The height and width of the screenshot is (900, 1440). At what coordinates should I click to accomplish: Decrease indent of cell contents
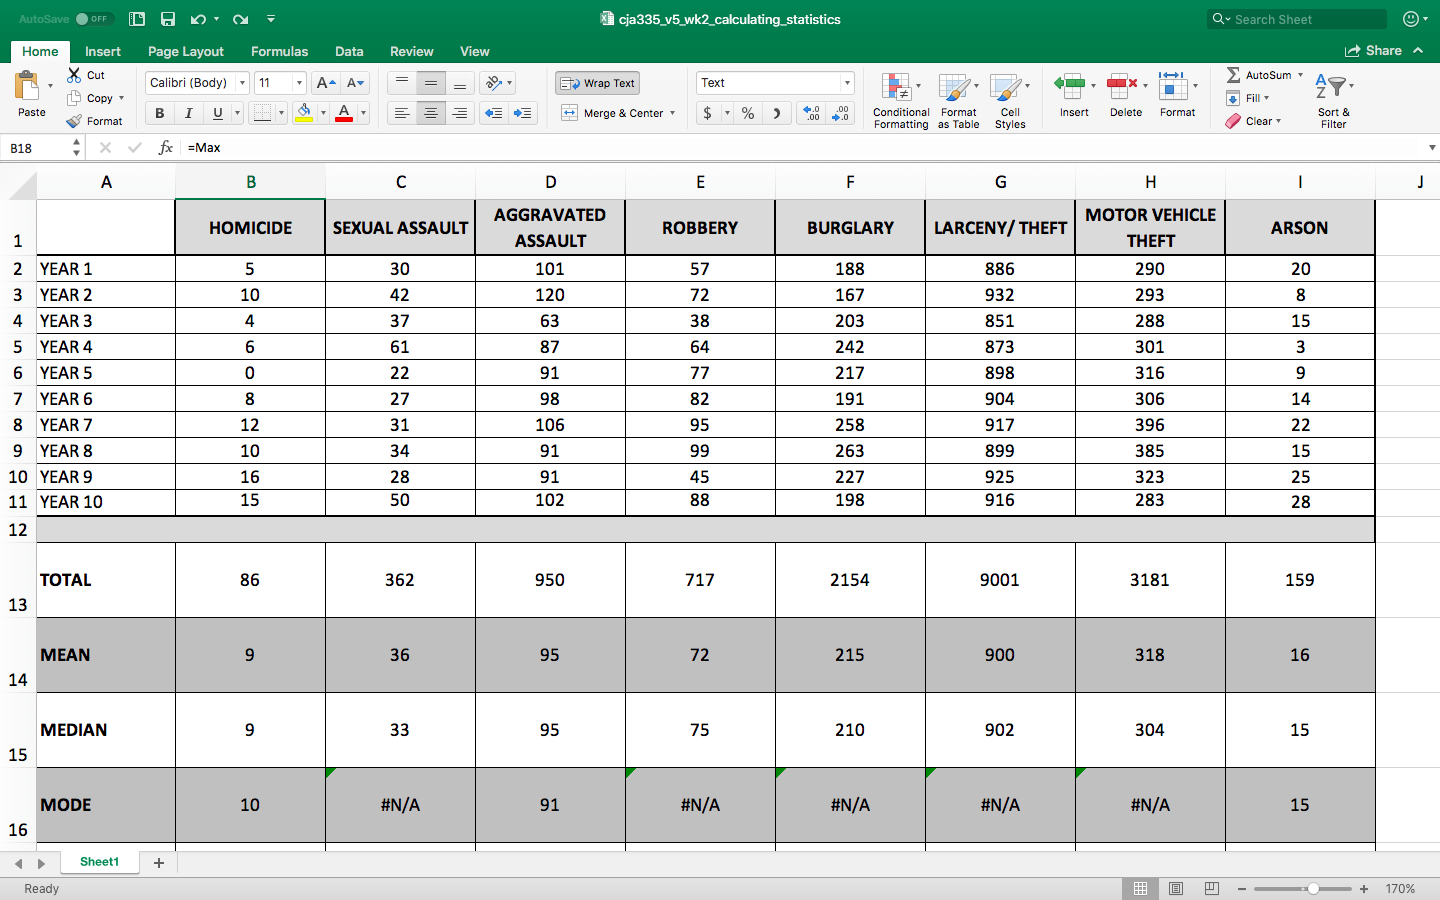tap(493, 113)
